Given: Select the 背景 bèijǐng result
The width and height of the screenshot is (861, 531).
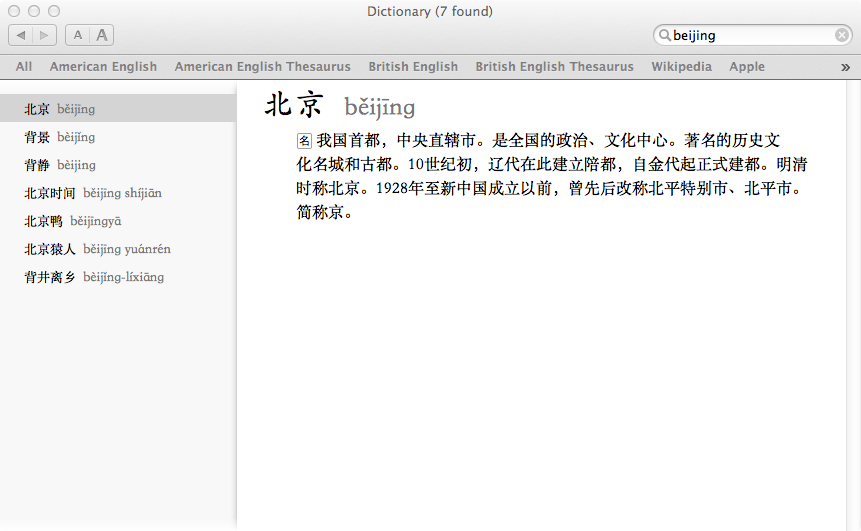Looking at the screenshot, I should [118, 137].
